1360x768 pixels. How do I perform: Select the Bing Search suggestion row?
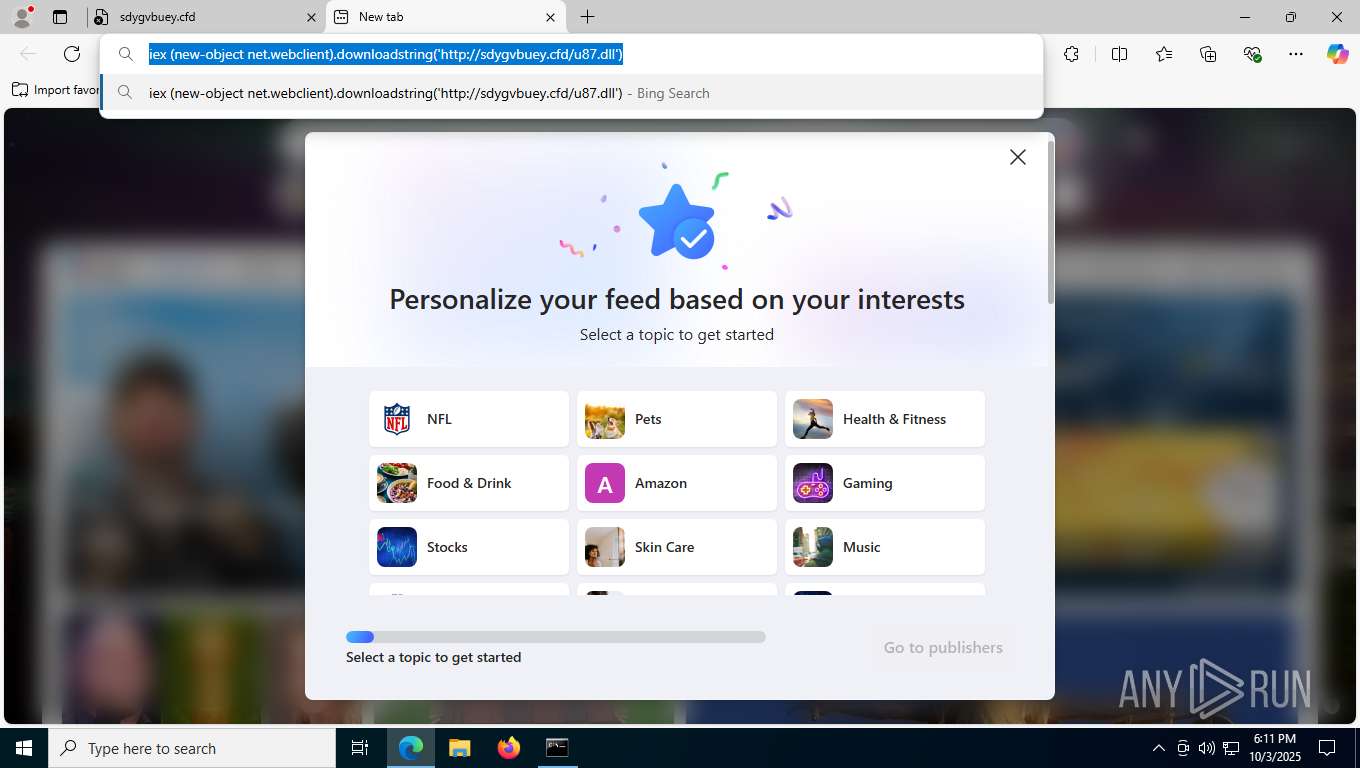pyautogui.click(x=571, y=93)
